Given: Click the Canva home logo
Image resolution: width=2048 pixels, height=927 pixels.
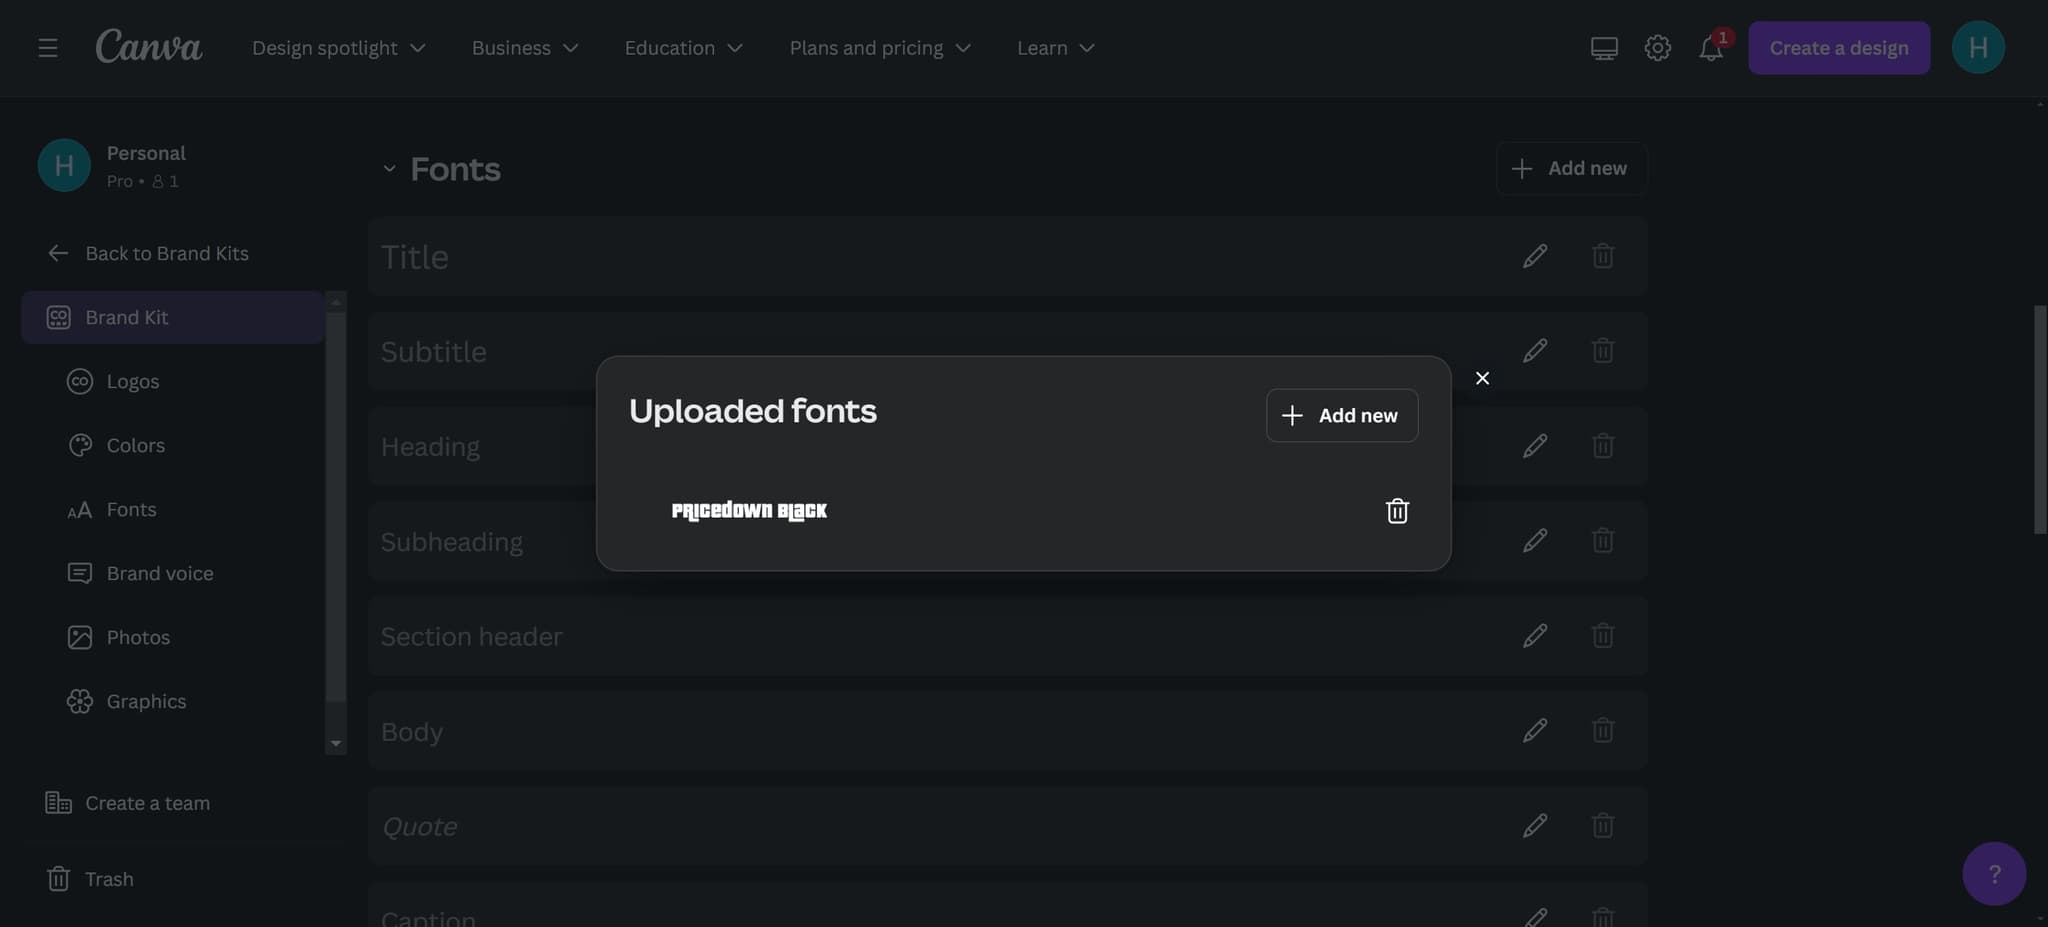Looking at the screenshot, I should (x=149, y=47).
